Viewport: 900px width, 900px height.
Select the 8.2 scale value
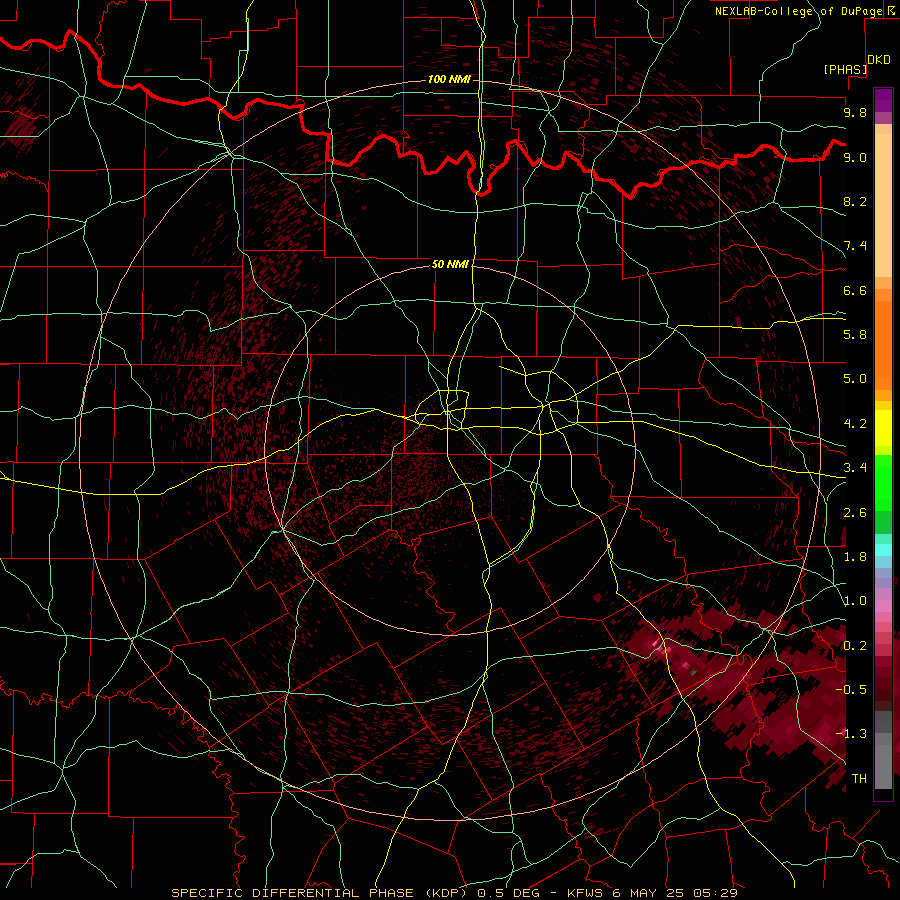[855, 201]
